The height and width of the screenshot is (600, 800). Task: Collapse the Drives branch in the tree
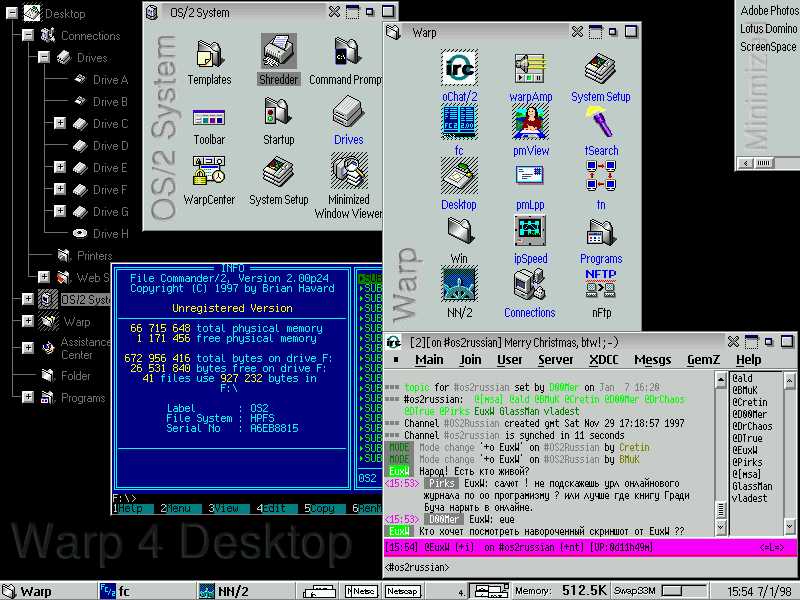tap(44, 57)
